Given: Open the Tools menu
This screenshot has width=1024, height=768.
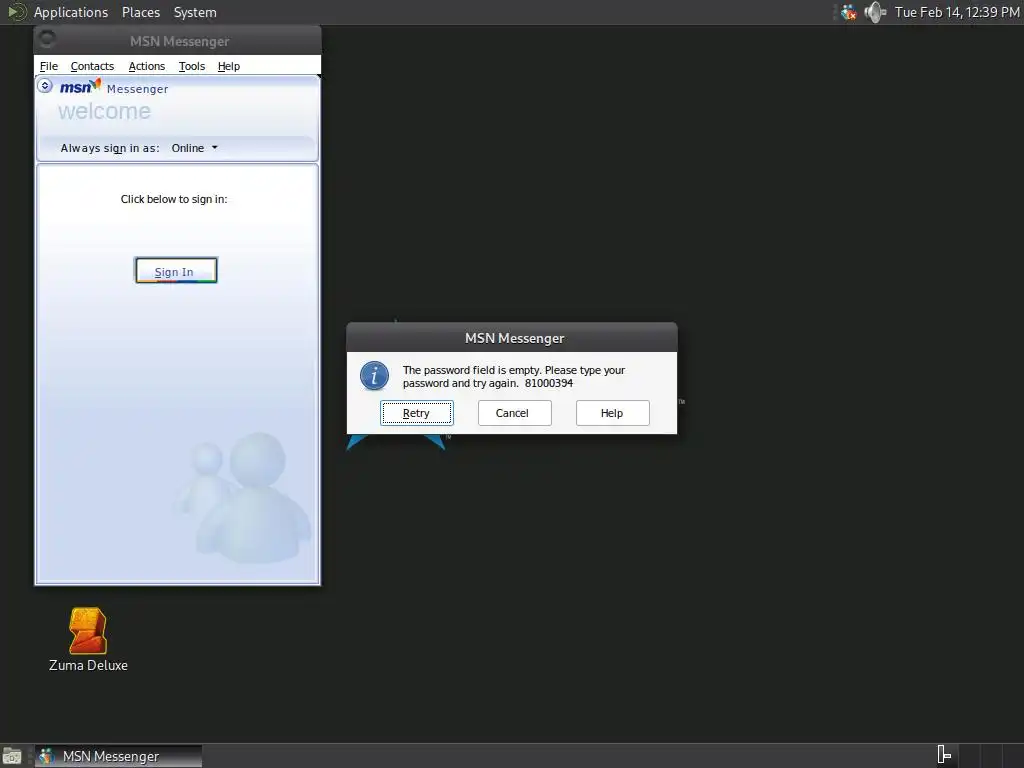Looking at the screenshot, I should [x=191, y=66].
